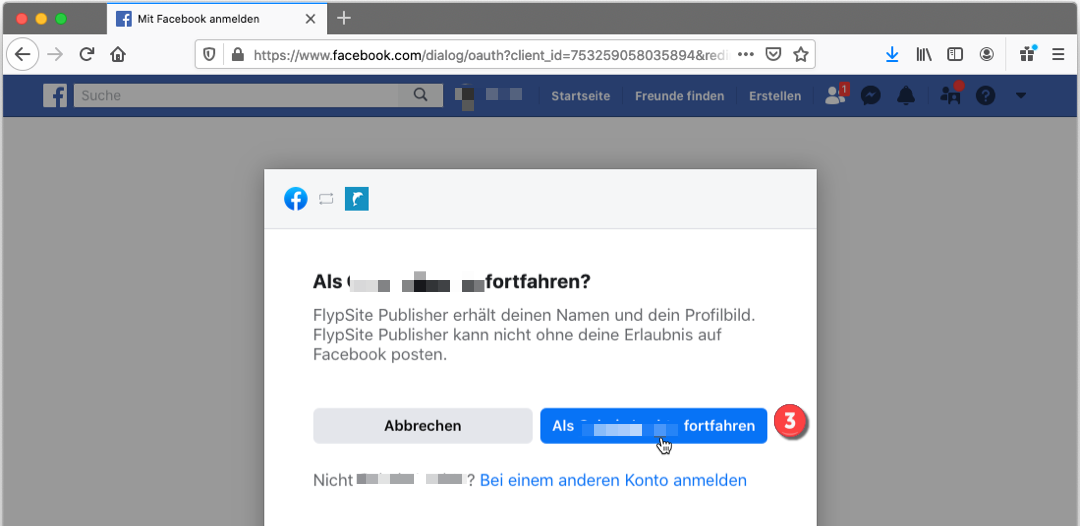
Task: Click the blue Als … fortfahren button
Action: tap(653, 425)
